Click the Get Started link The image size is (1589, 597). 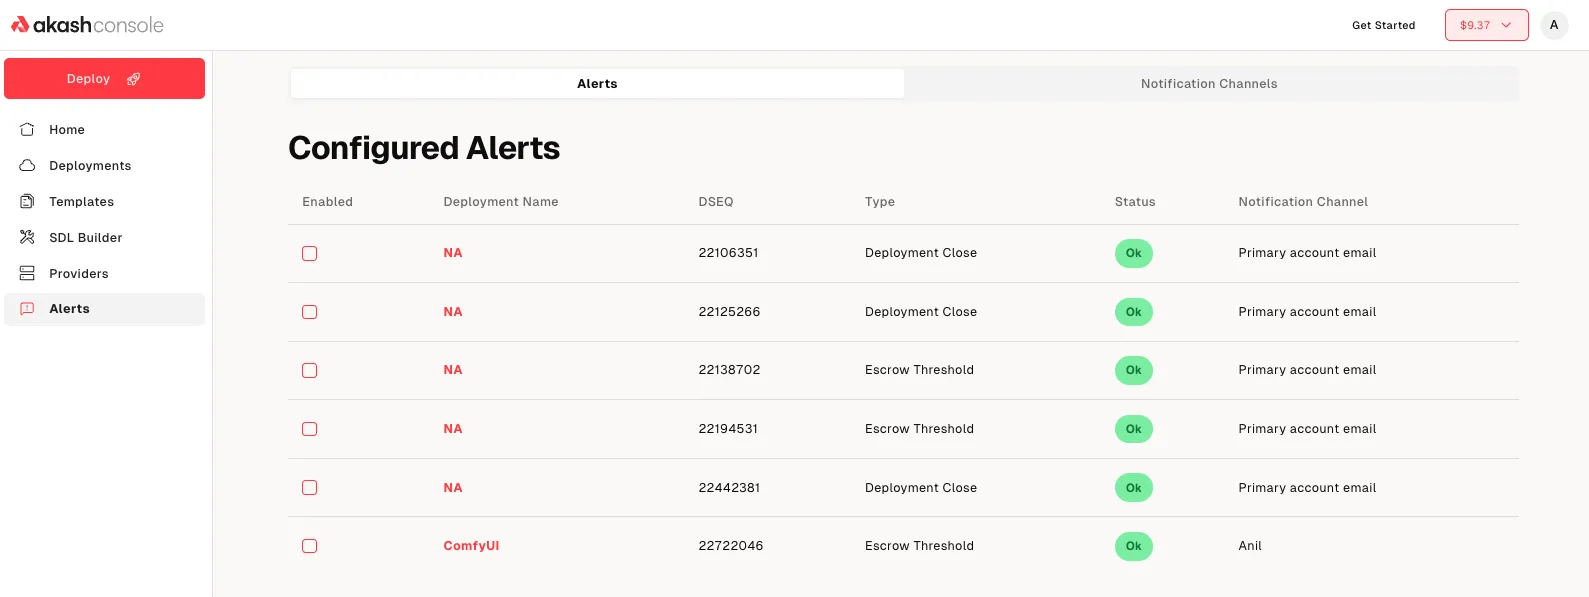pos(1383,25)
